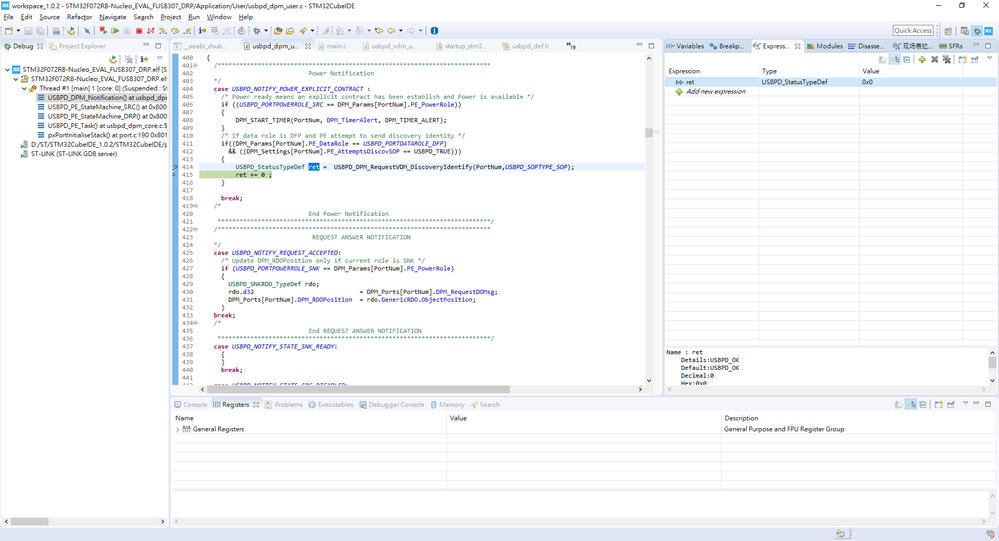The image size is (999, 541).
Task: Open the Refactor menu
Action: pos(80,17)
